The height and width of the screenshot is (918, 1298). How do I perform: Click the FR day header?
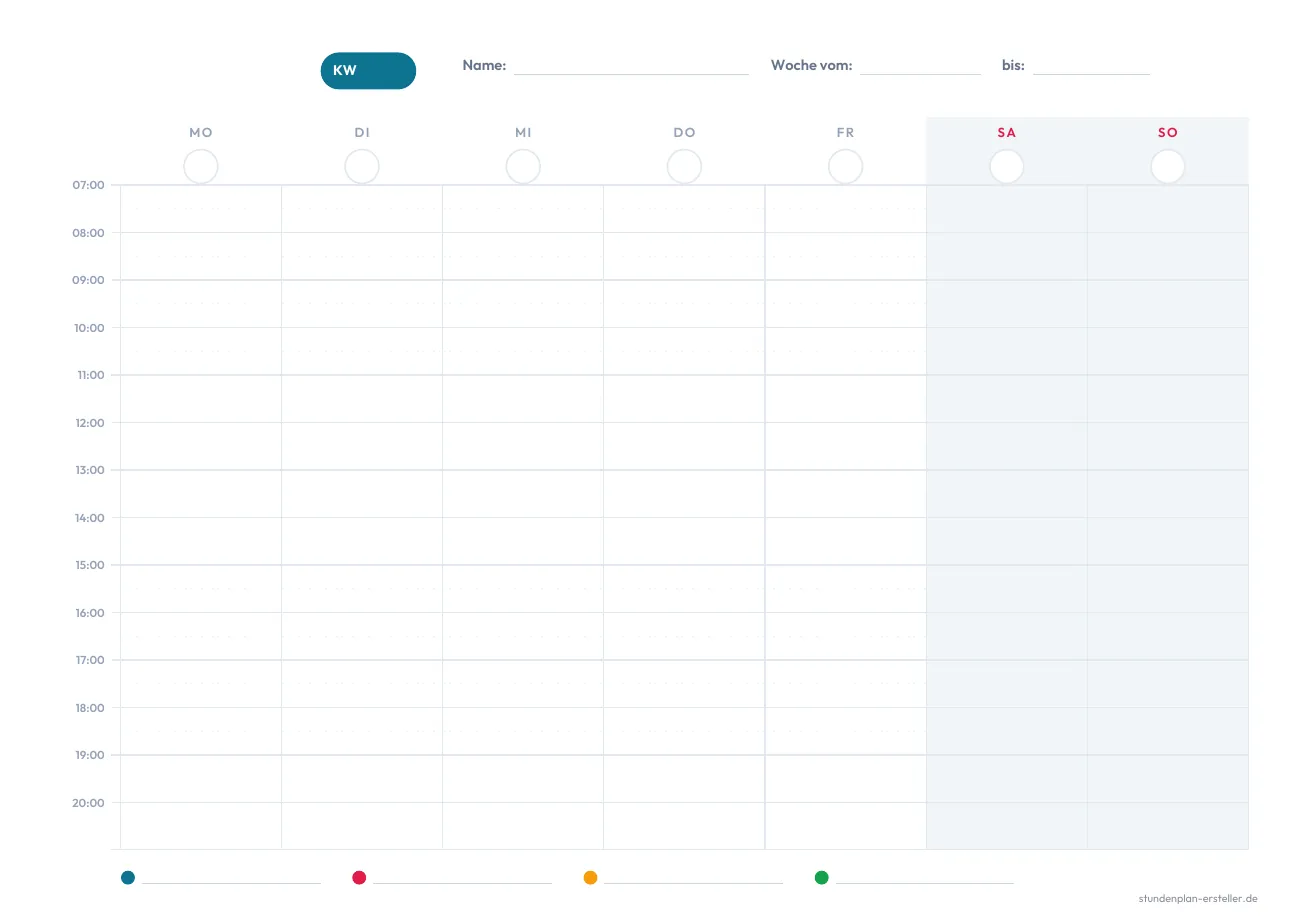845,132
